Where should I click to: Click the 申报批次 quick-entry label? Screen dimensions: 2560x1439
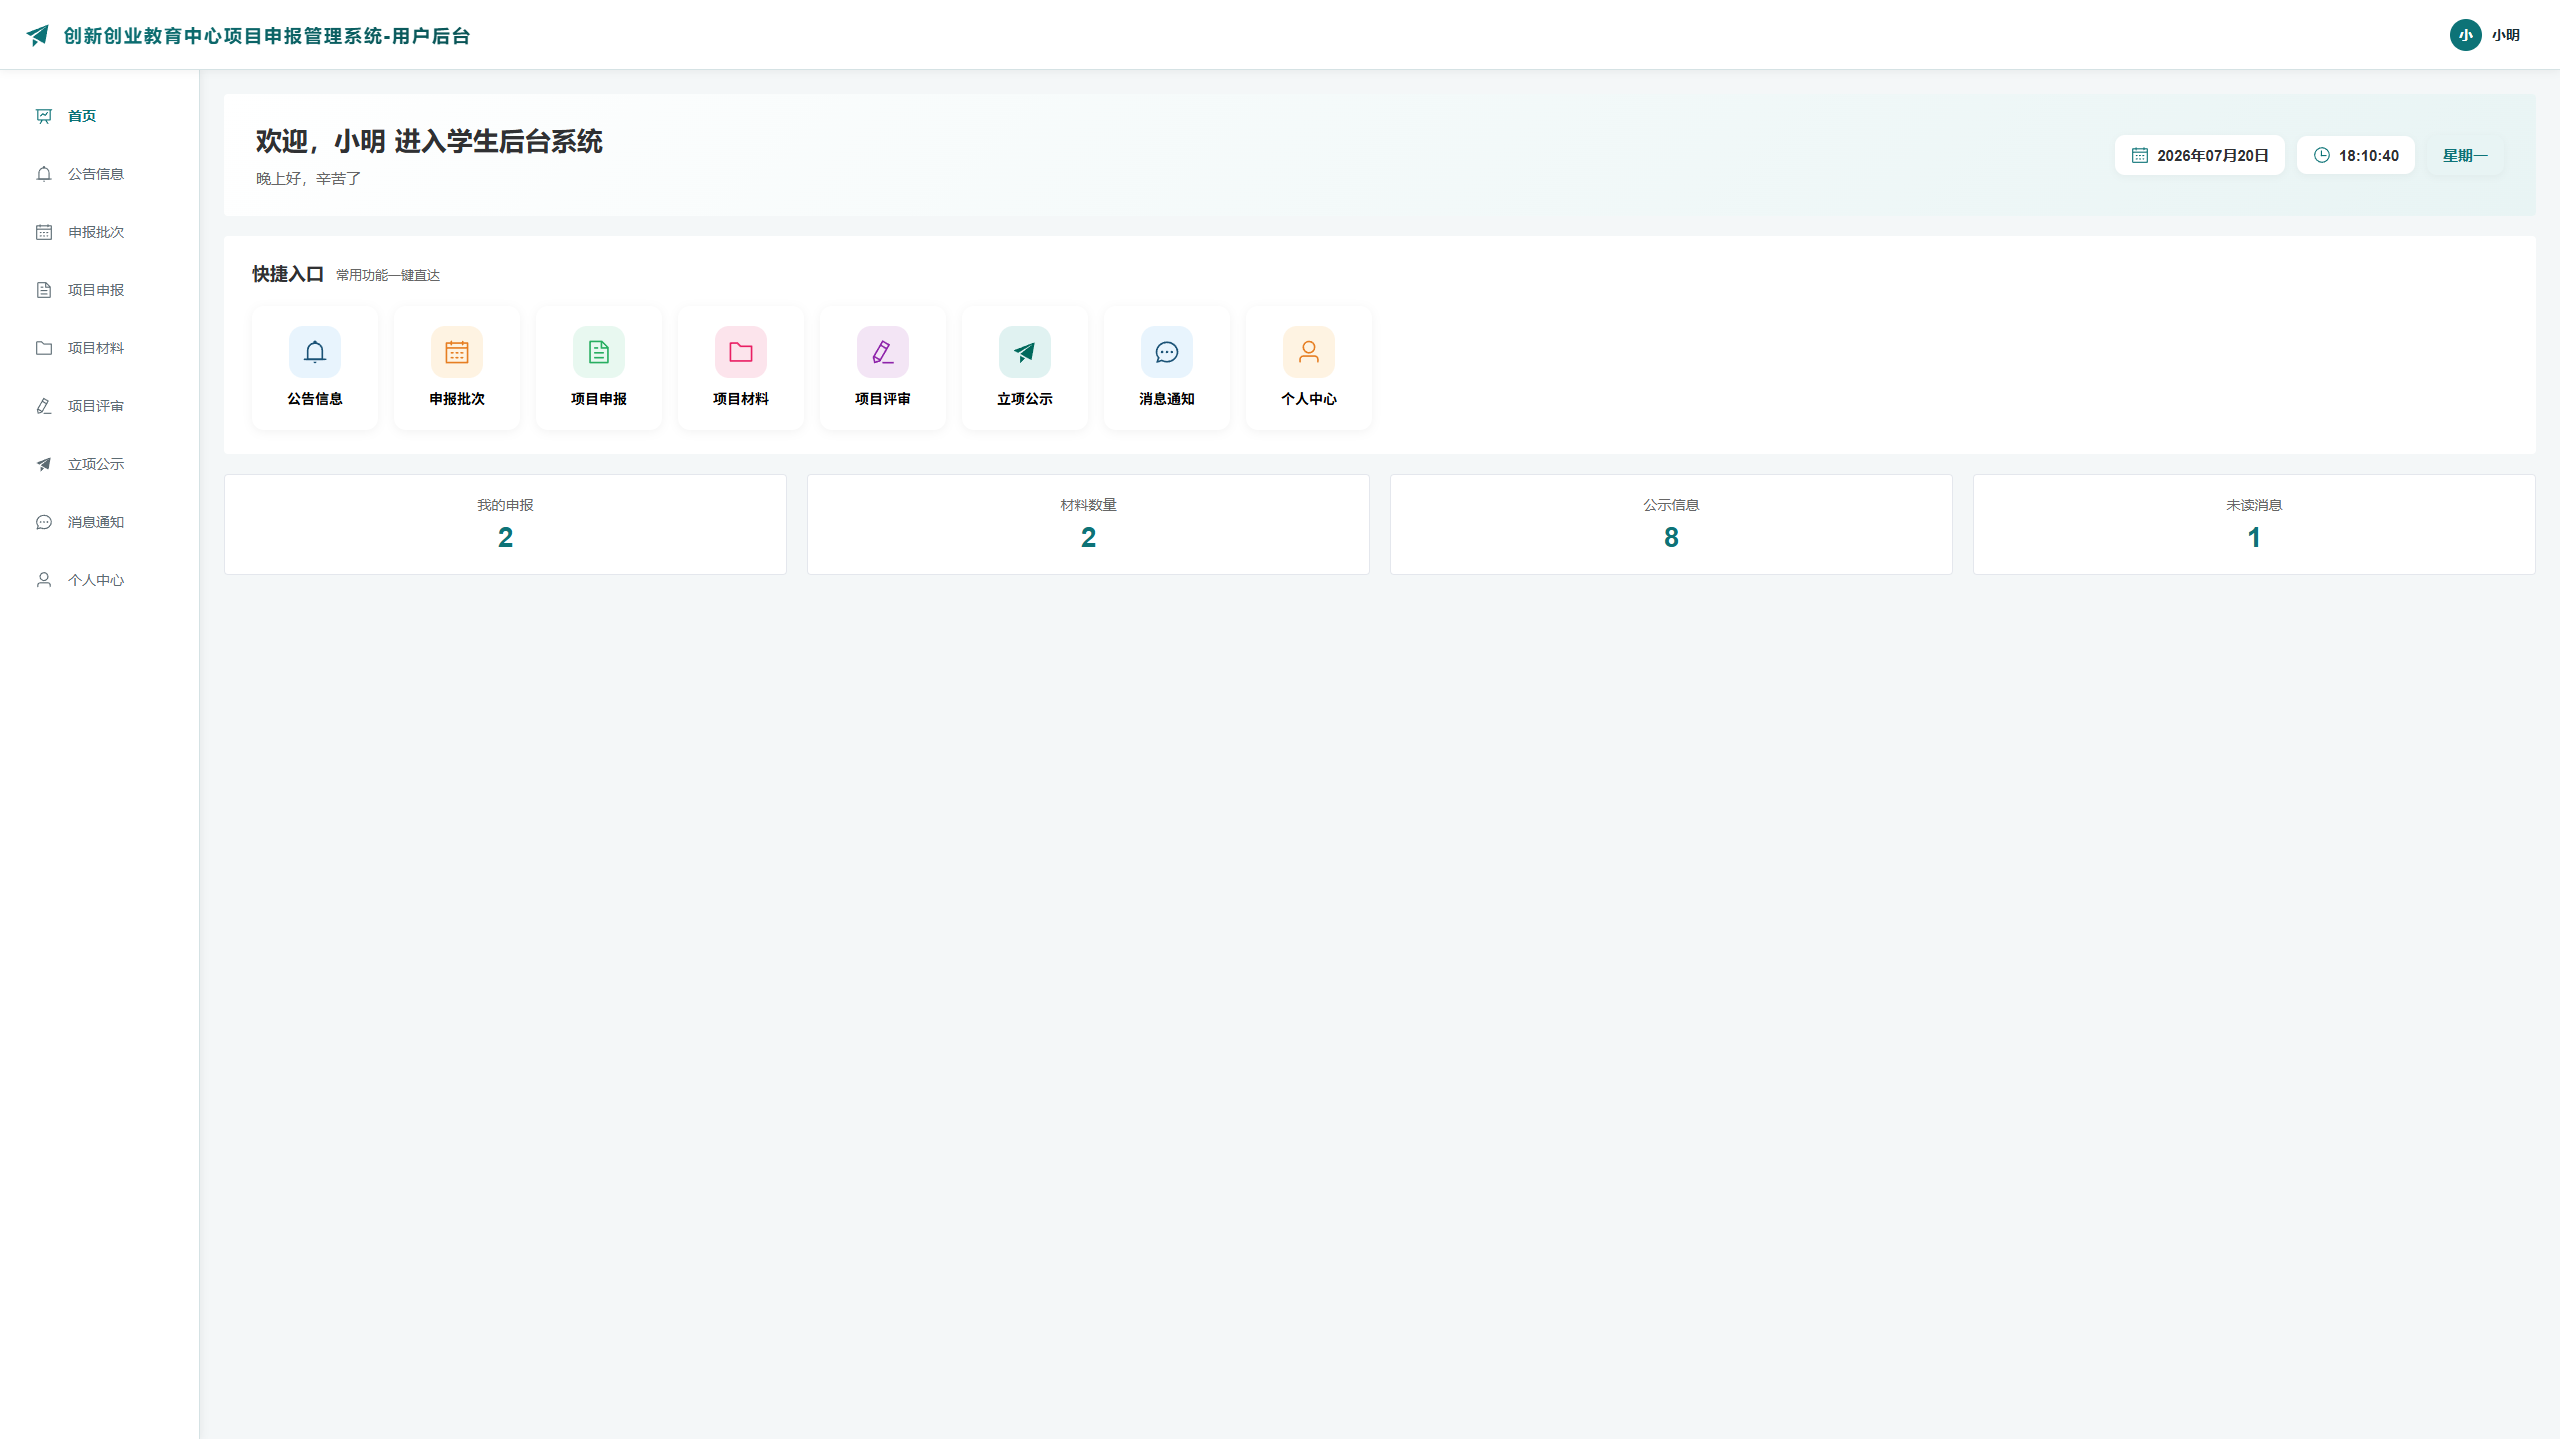tap(457, 399)
